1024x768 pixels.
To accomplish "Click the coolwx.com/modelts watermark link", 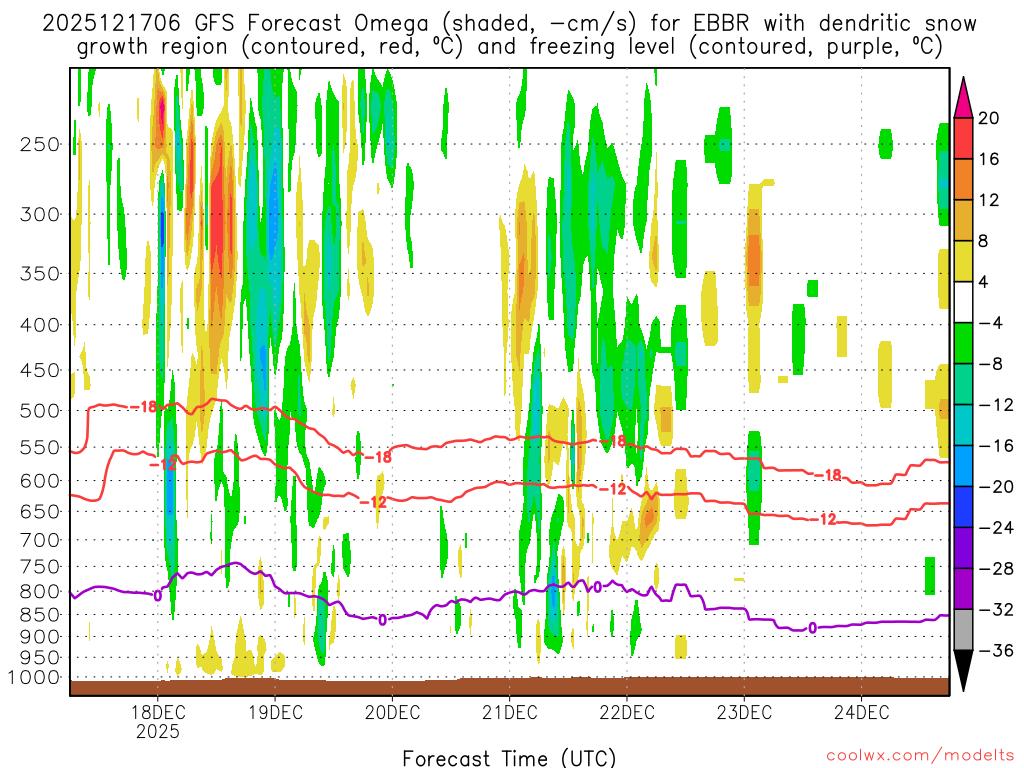I will click(920, 756).
